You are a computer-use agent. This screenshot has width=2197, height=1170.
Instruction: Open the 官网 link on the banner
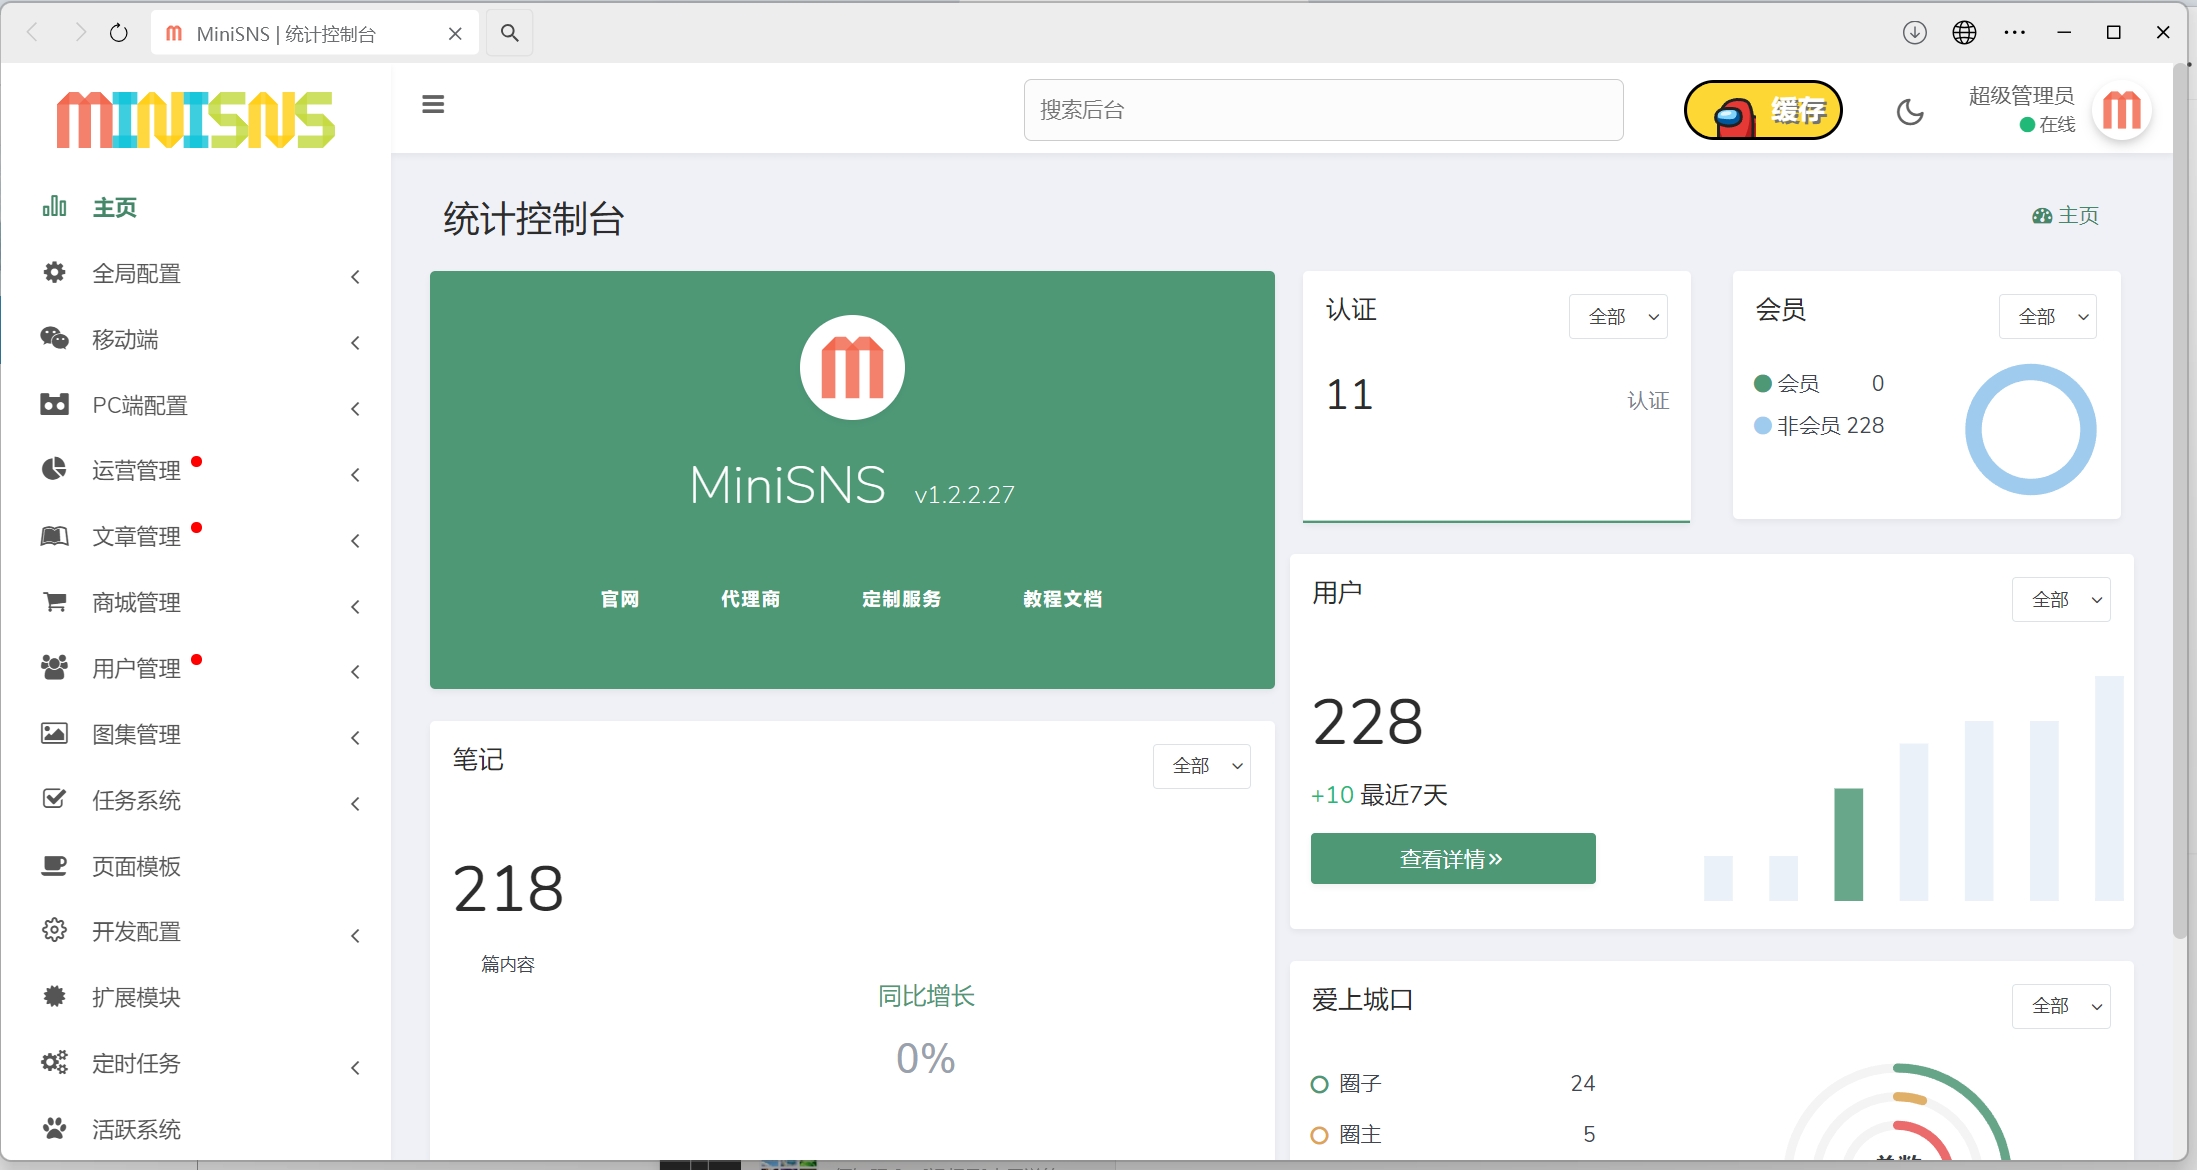click(620, 599)
